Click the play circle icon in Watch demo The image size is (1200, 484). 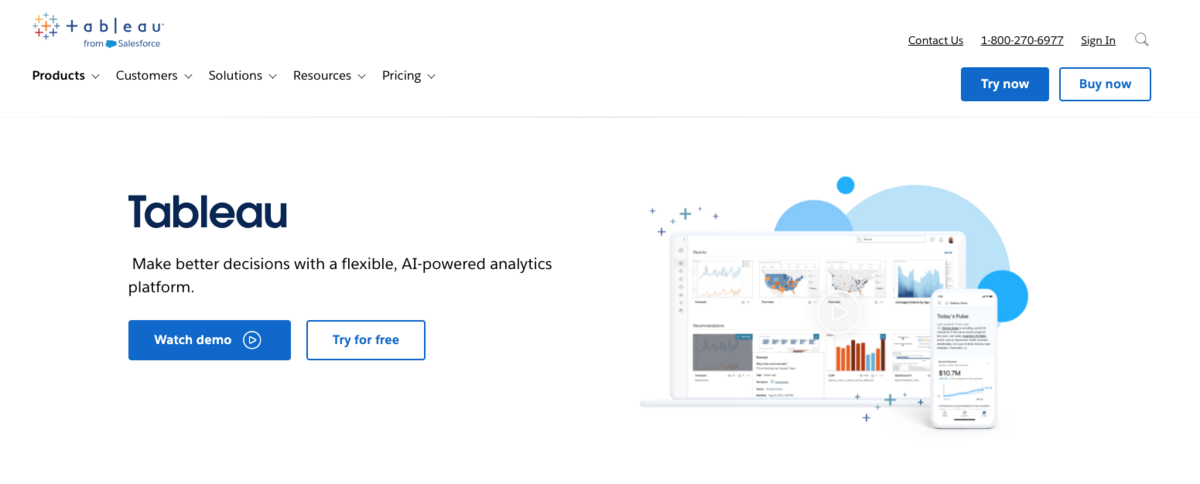pos(252,340)
